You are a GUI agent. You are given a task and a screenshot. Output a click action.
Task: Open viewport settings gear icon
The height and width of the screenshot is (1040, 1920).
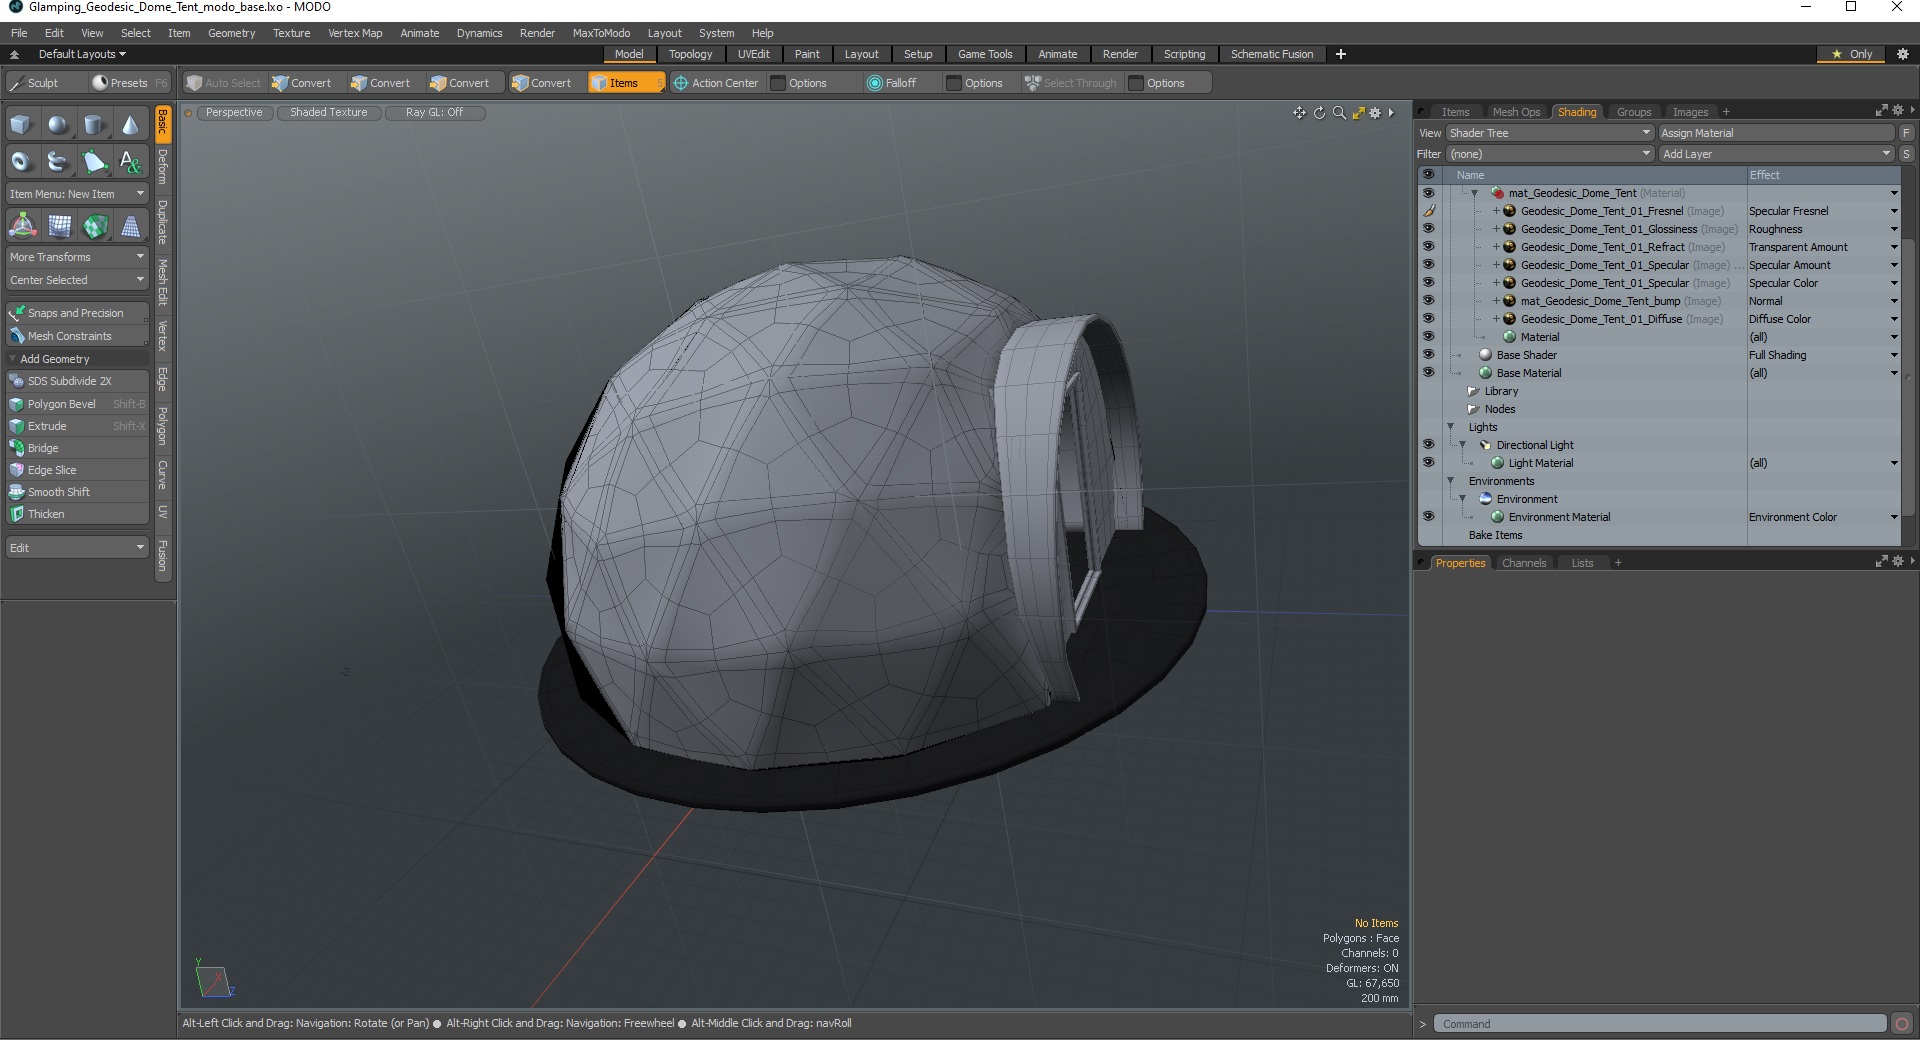pos(1375,113)
